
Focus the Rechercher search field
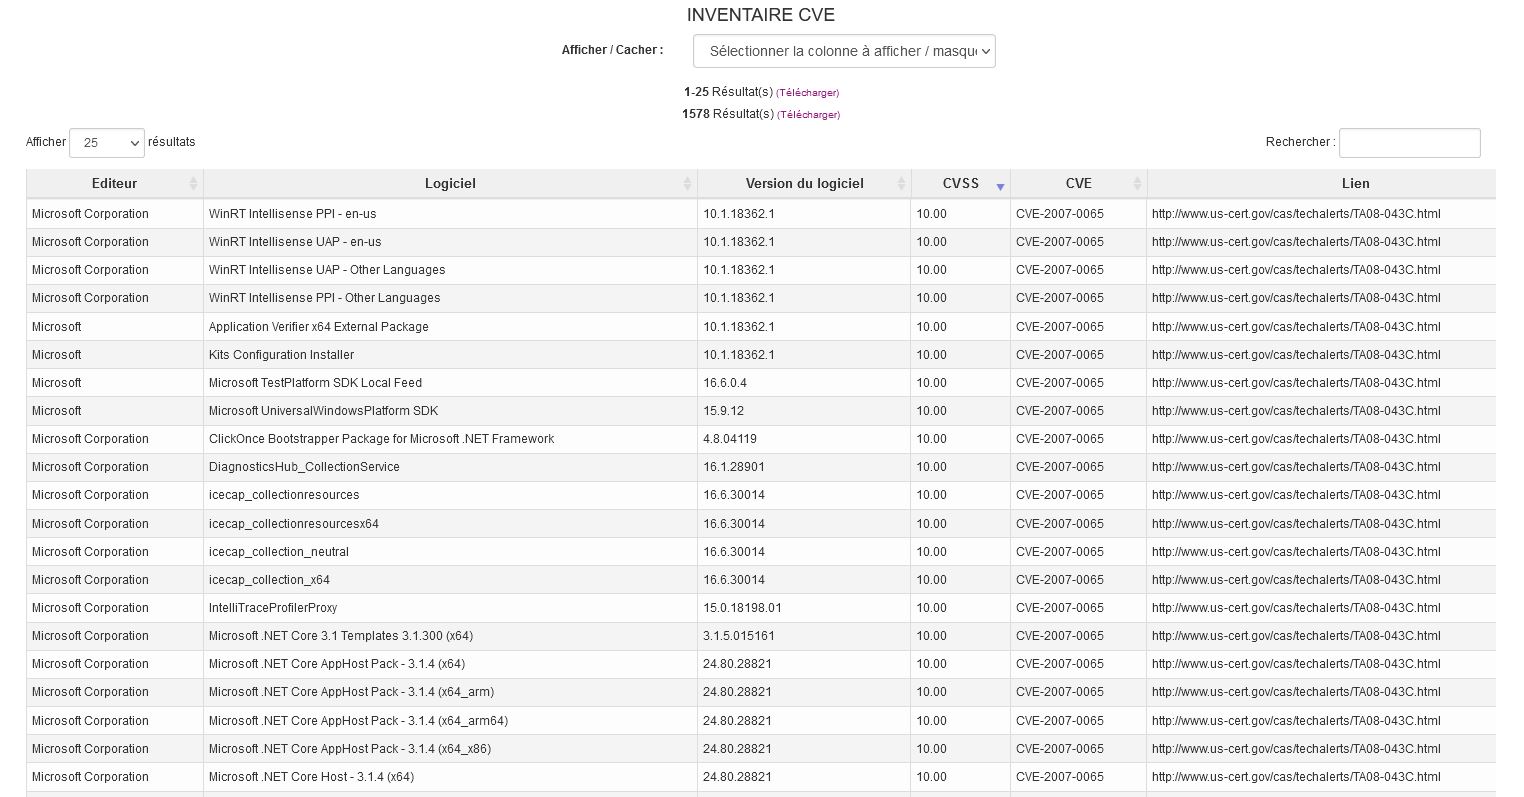(1409, 143)
